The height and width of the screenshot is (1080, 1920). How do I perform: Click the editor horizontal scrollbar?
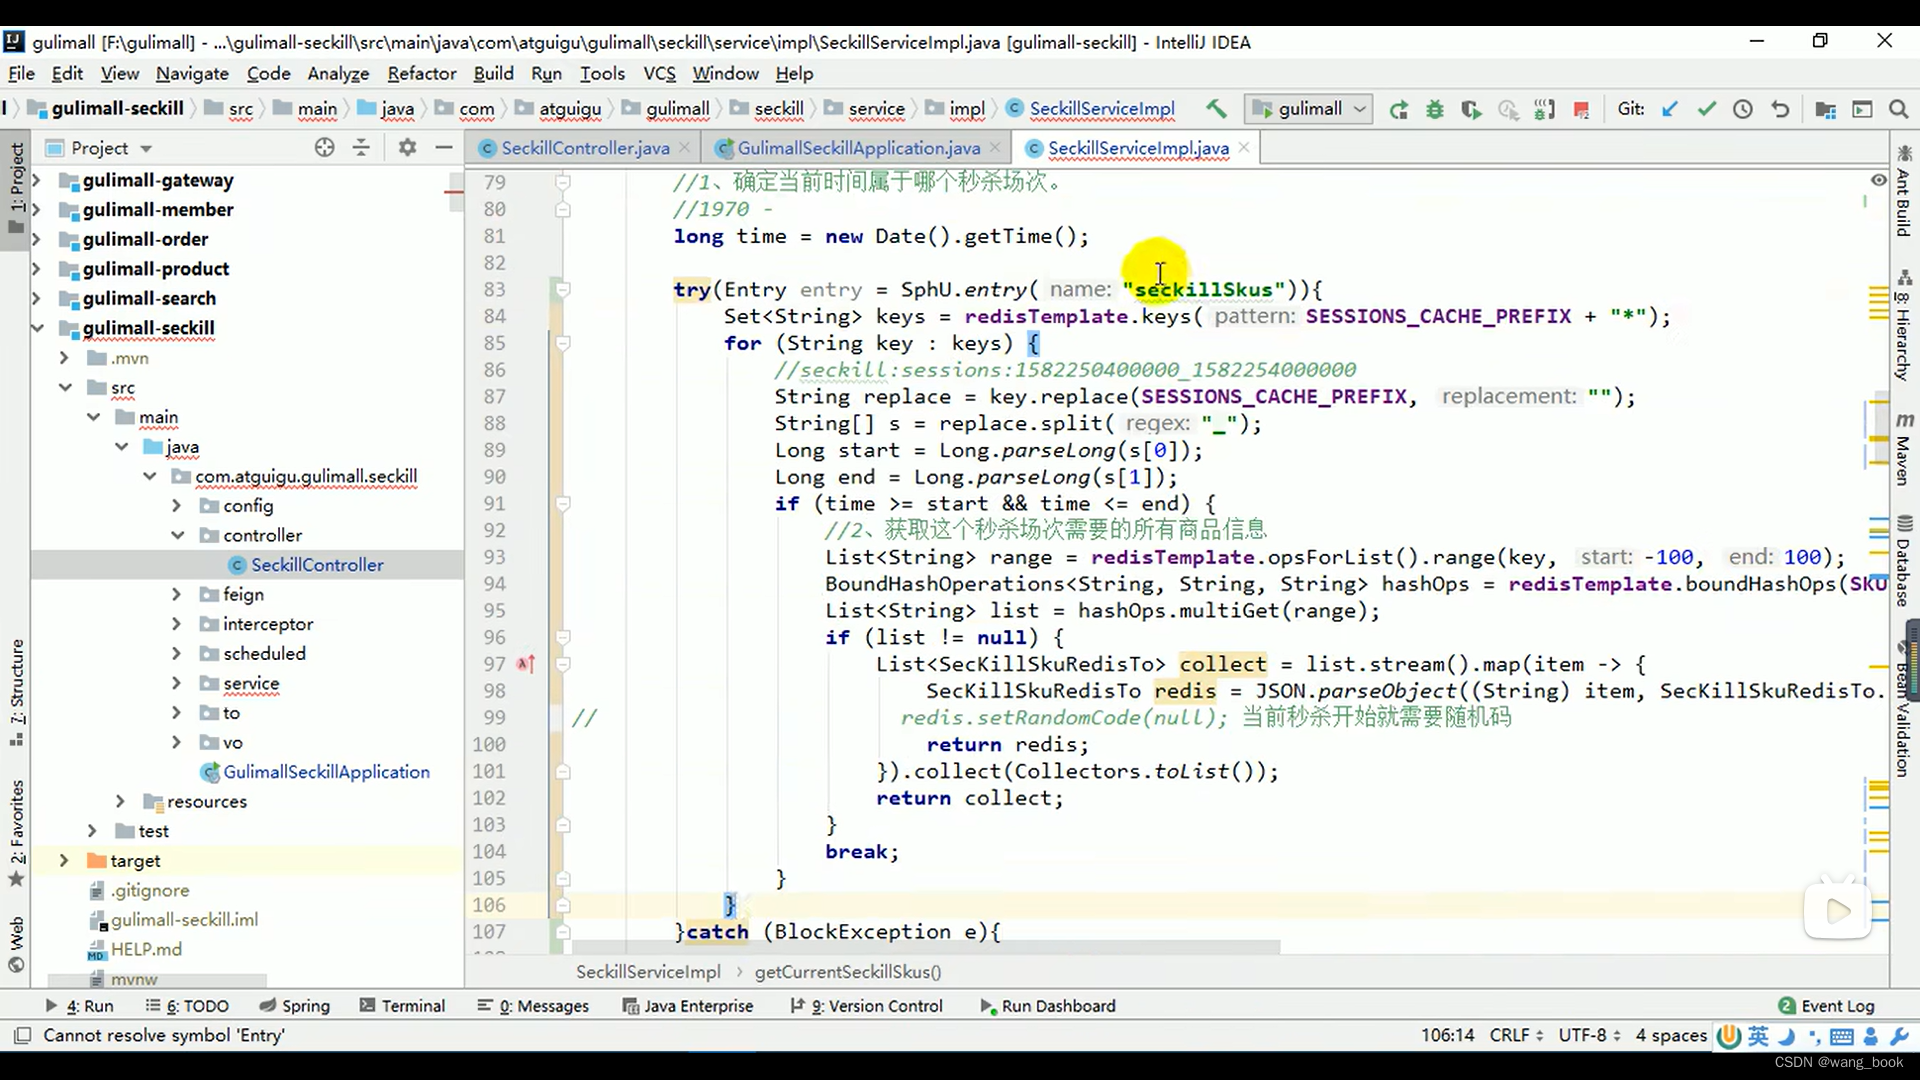(x=925, y=946)
